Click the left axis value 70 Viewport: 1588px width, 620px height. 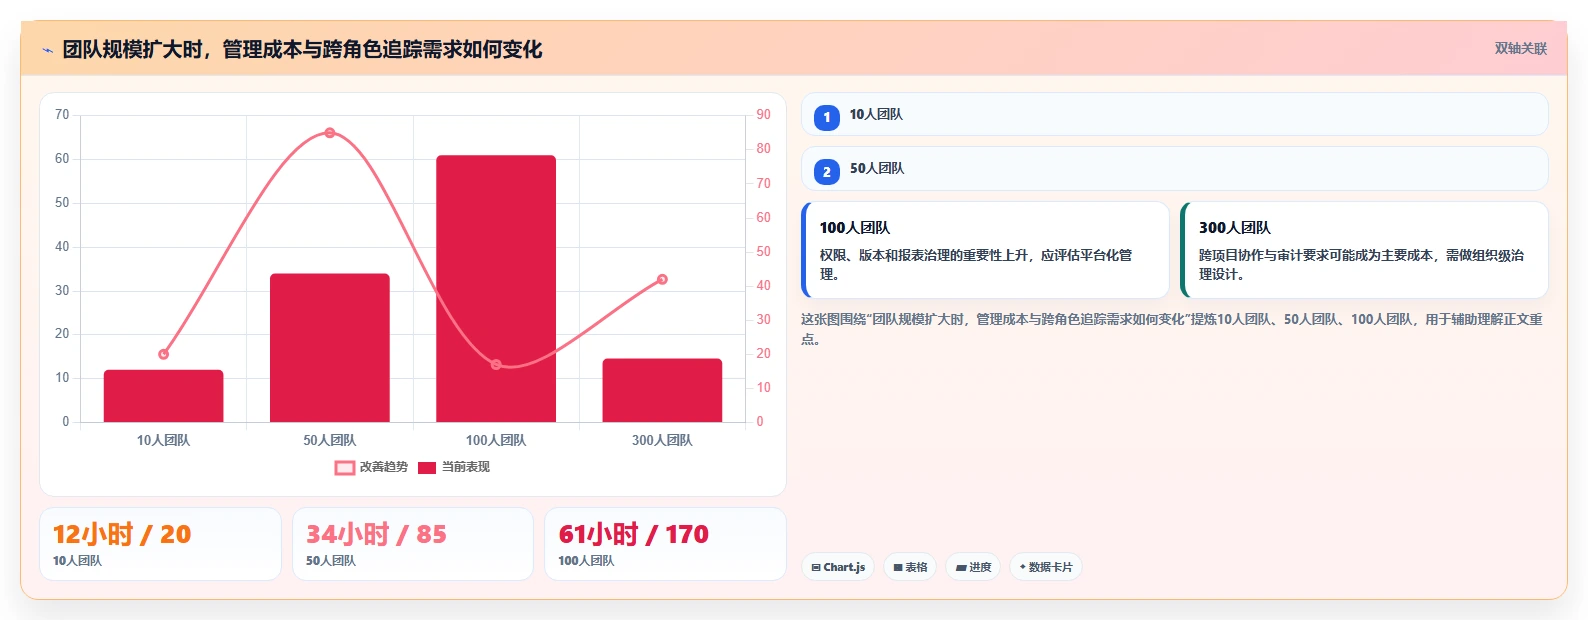tap(62, 115)
